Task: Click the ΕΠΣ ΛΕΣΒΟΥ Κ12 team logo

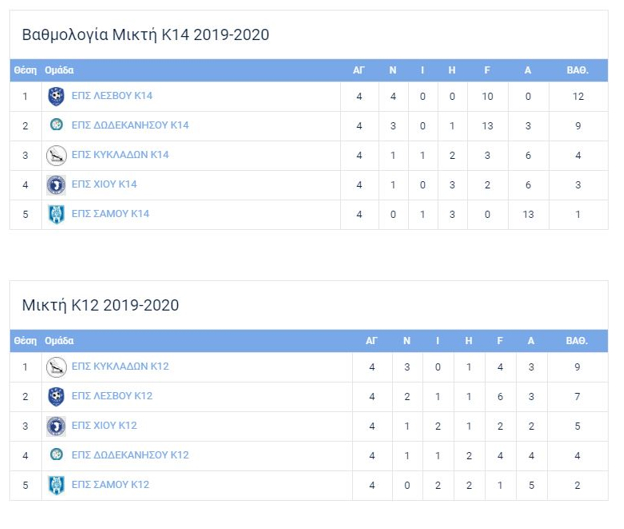Action: 57,396
